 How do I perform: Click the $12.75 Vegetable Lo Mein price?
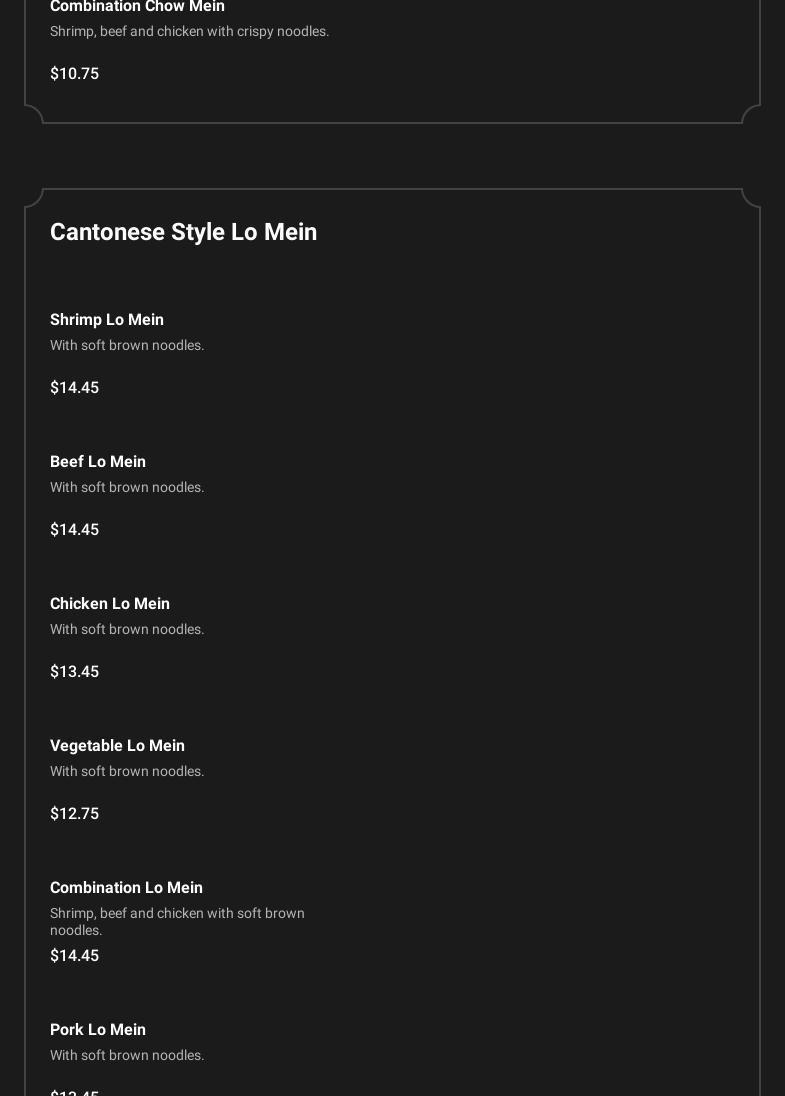[x=74, y=814]
